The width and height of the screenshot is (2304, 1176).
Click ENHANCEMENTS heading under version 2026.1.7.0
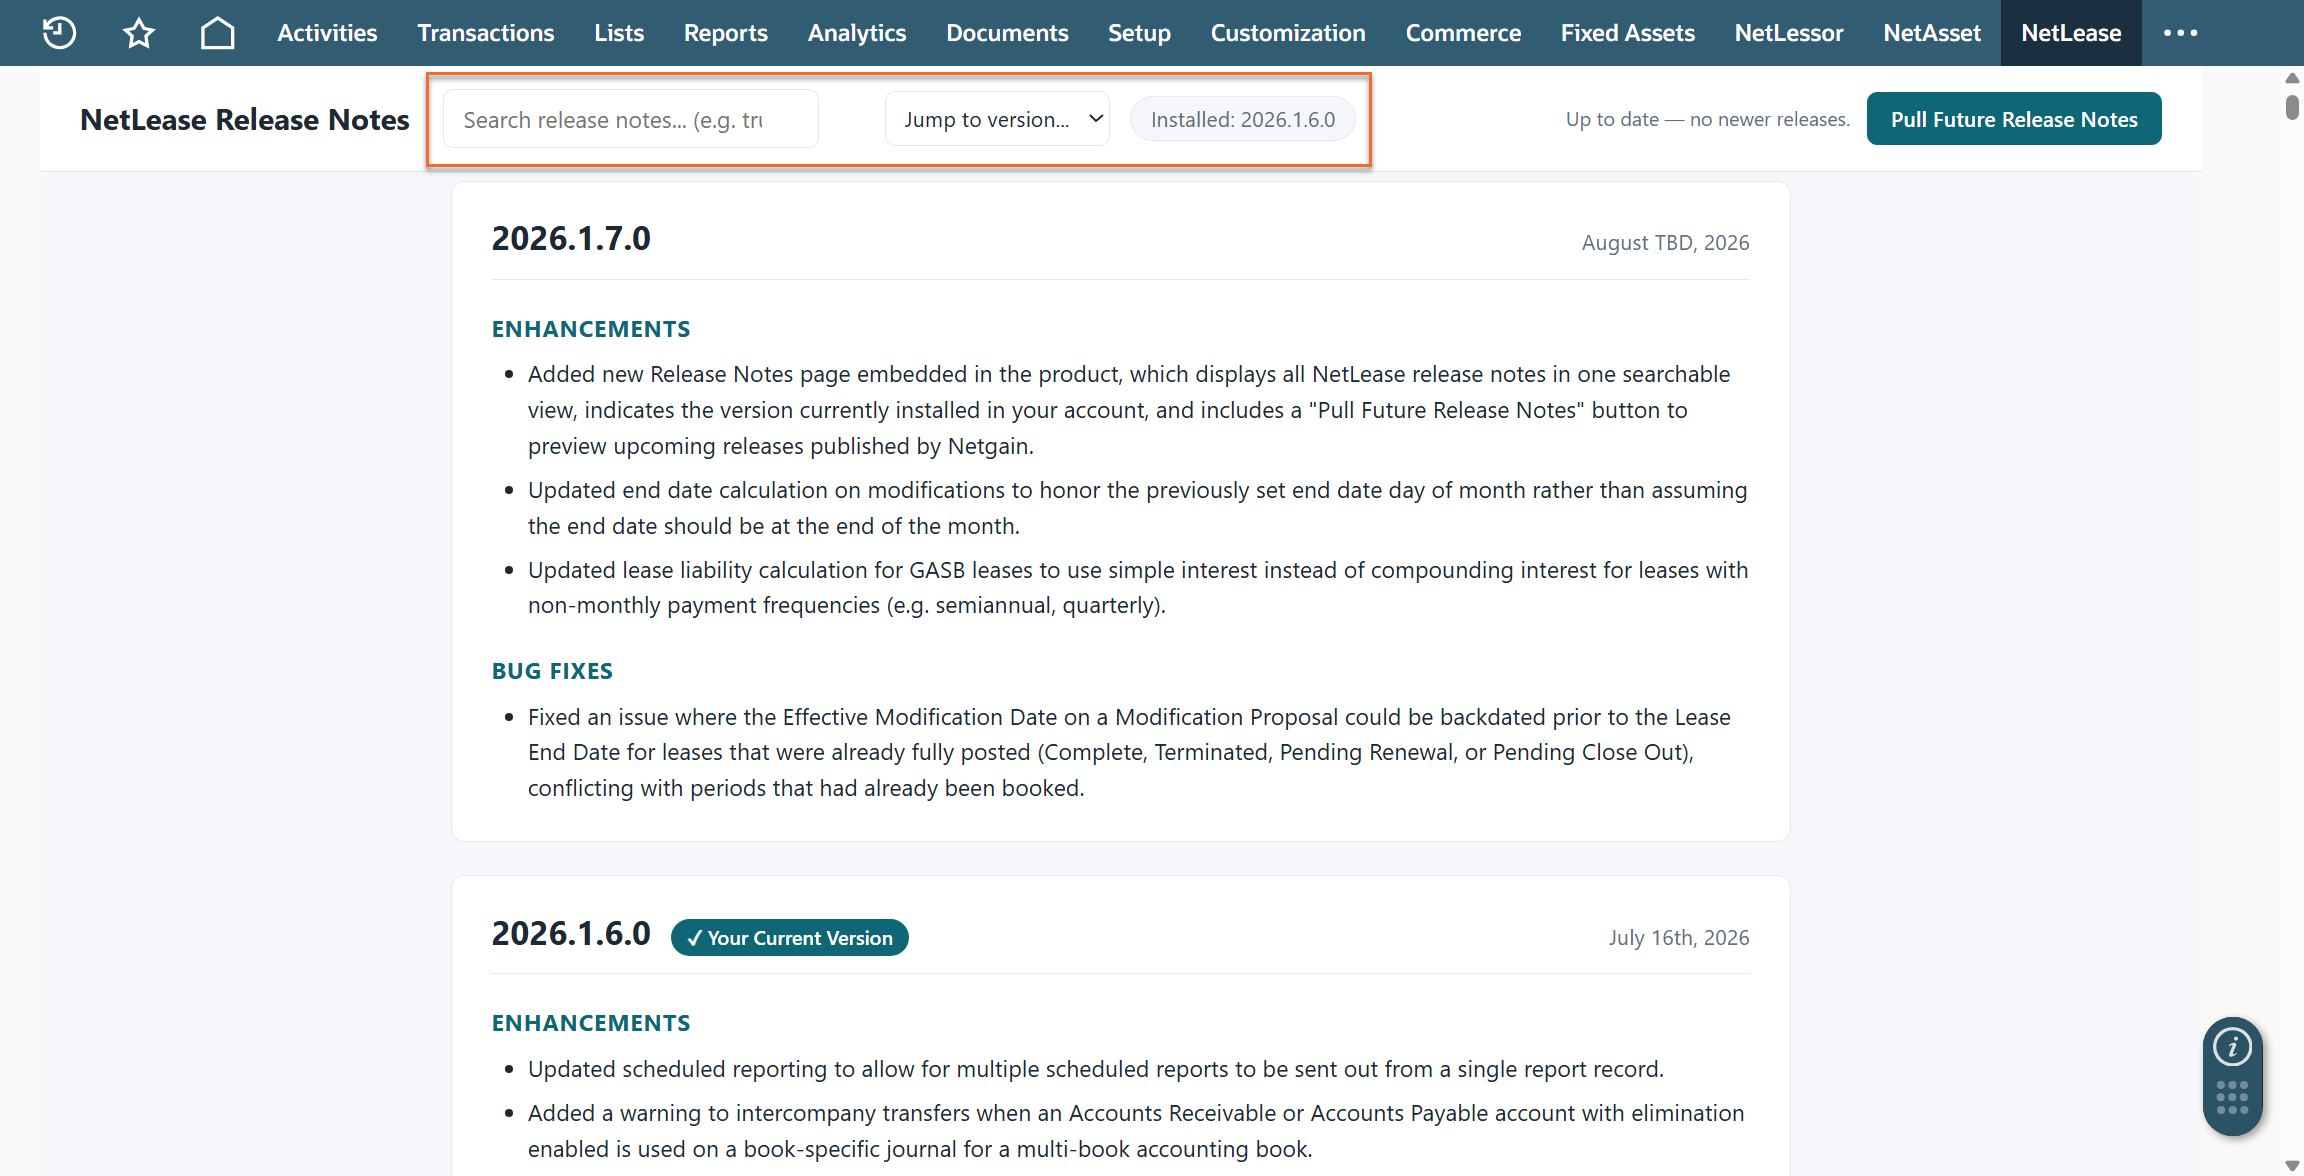(x=591, y=329)
